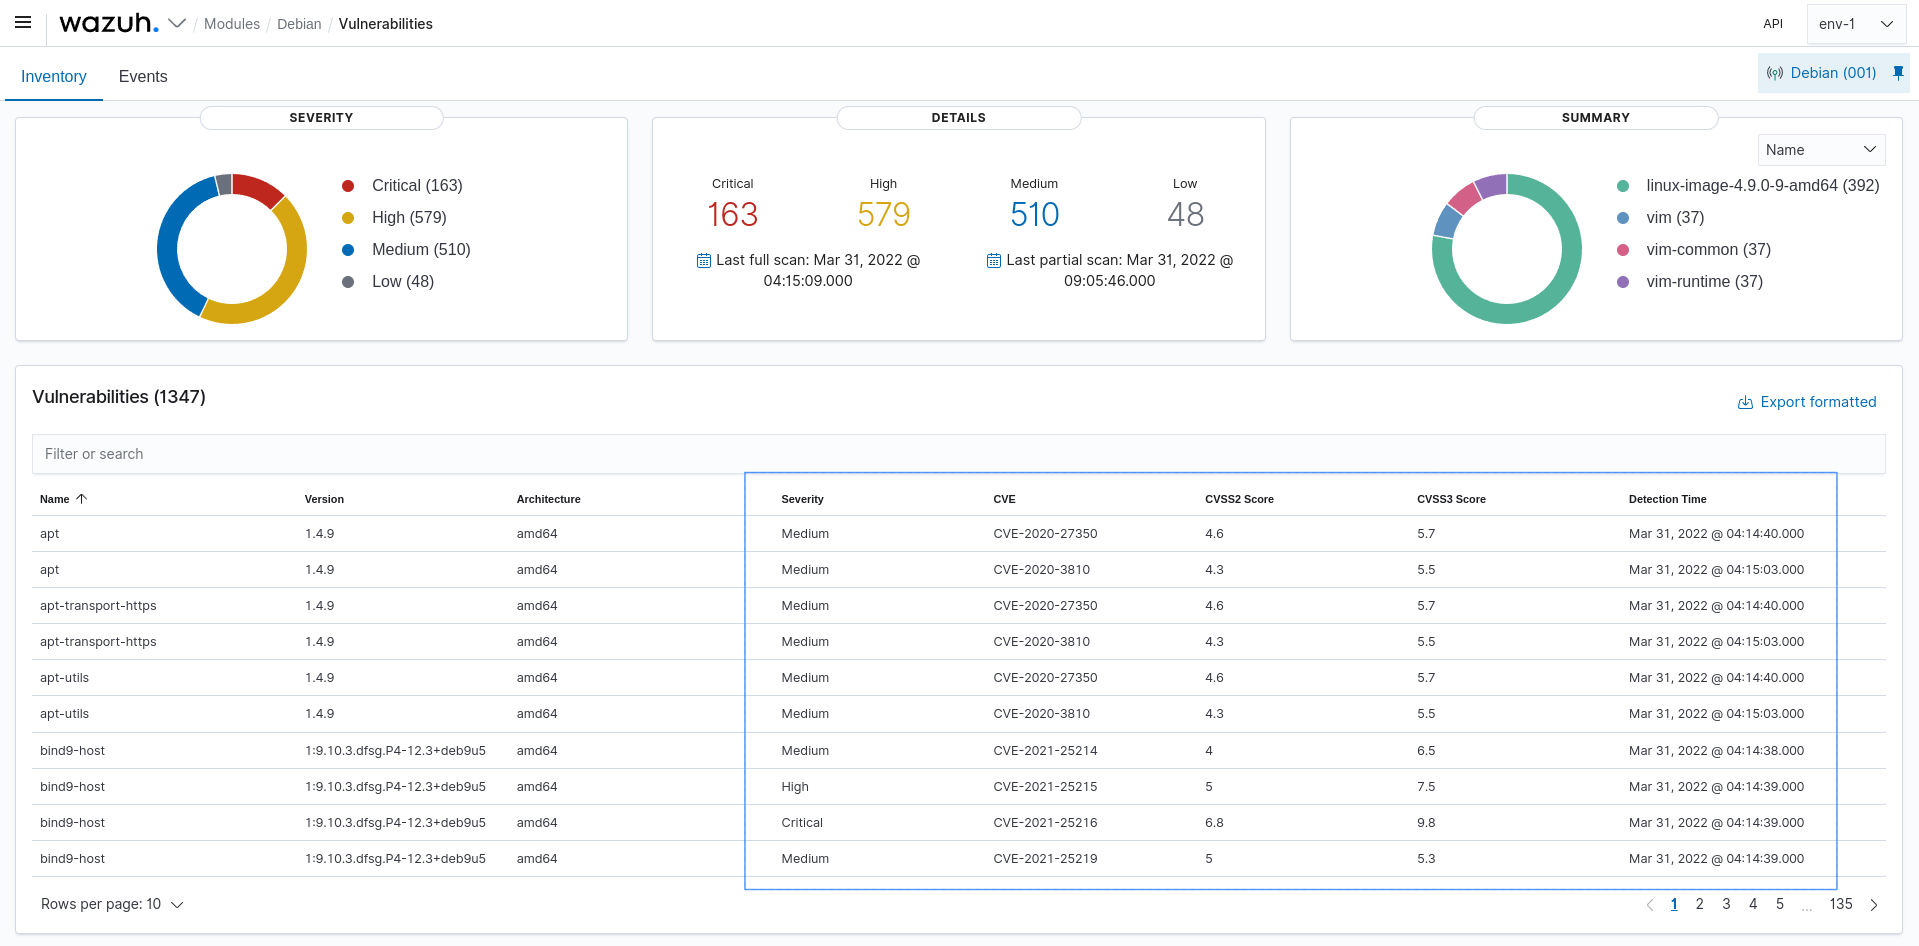Click the sort arrow on the Name column
This screenshot has width=1919, height=946.
coord(81,498)
